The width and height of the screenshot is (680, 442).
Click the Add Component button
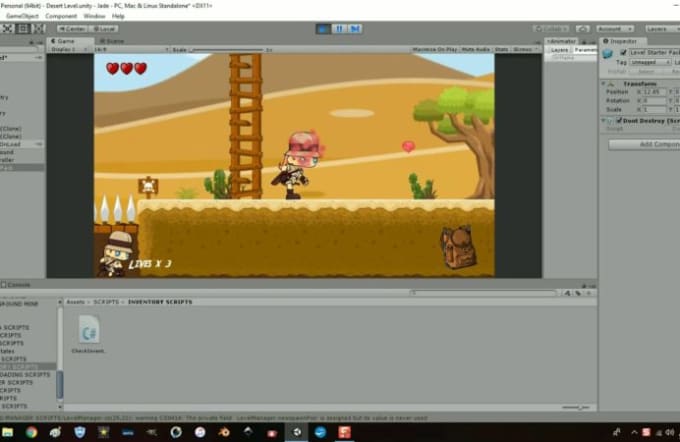pos(644,144)
